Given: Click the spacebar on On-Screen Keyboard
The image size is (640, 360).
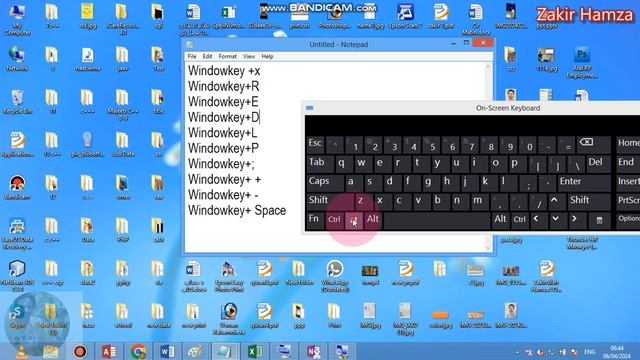Looking at the screenshot, I should pos(437,220).
